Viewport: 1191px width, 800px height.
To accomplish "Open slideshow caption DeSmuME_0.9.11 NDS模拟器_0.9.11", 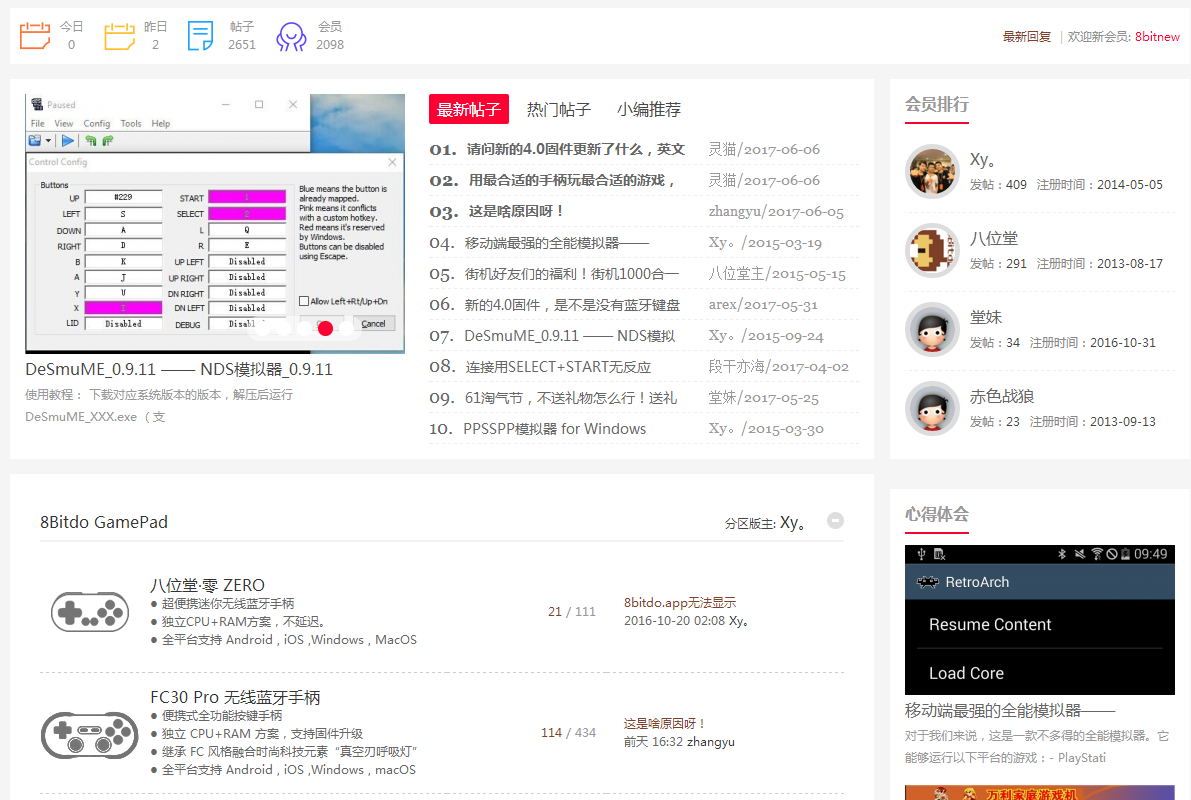I will (178, 369).
